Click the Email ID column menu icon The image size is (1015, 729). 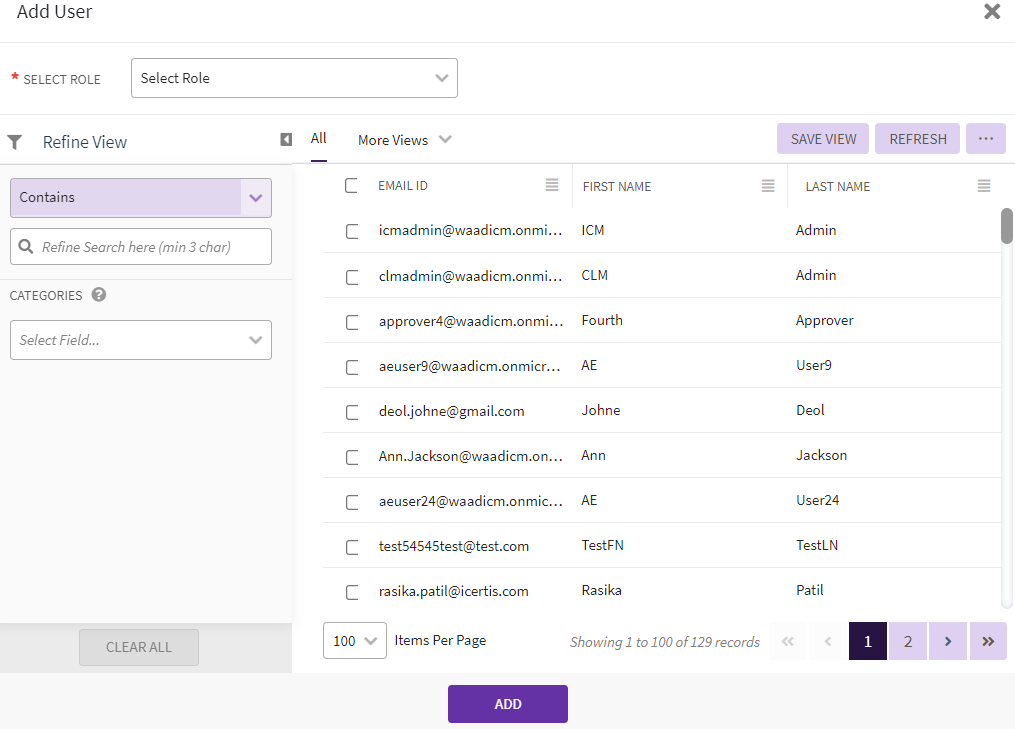point(552,186)
